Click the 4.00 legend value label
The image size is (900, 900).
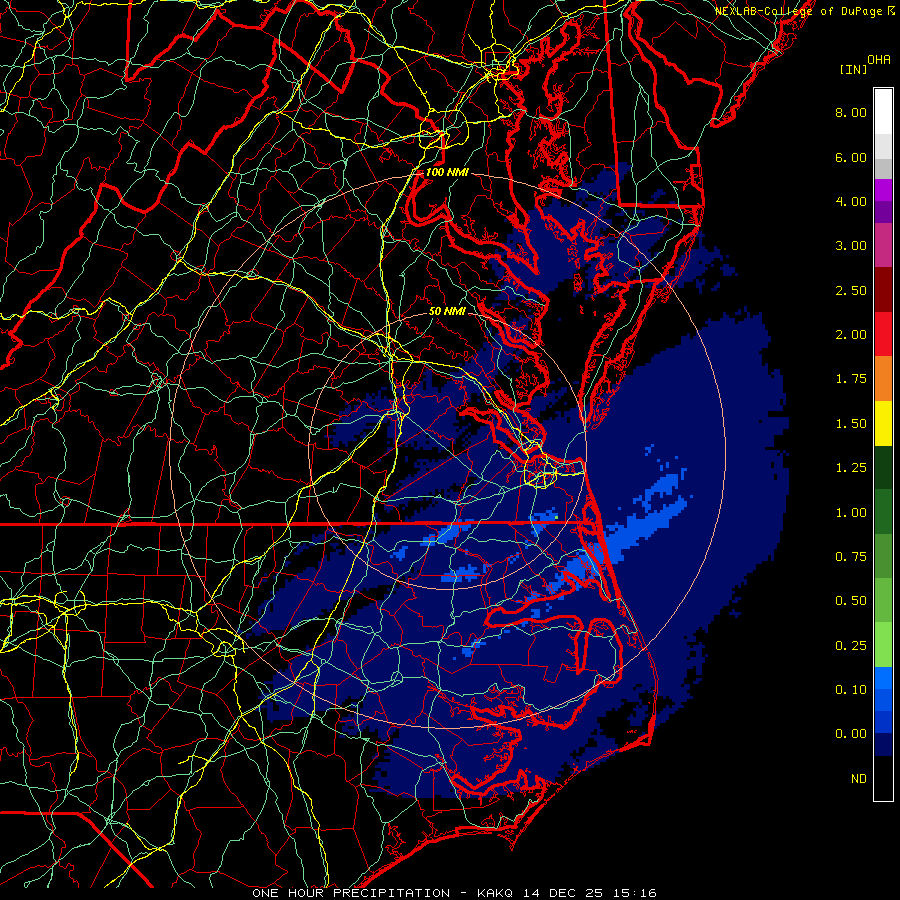point(851,201)
